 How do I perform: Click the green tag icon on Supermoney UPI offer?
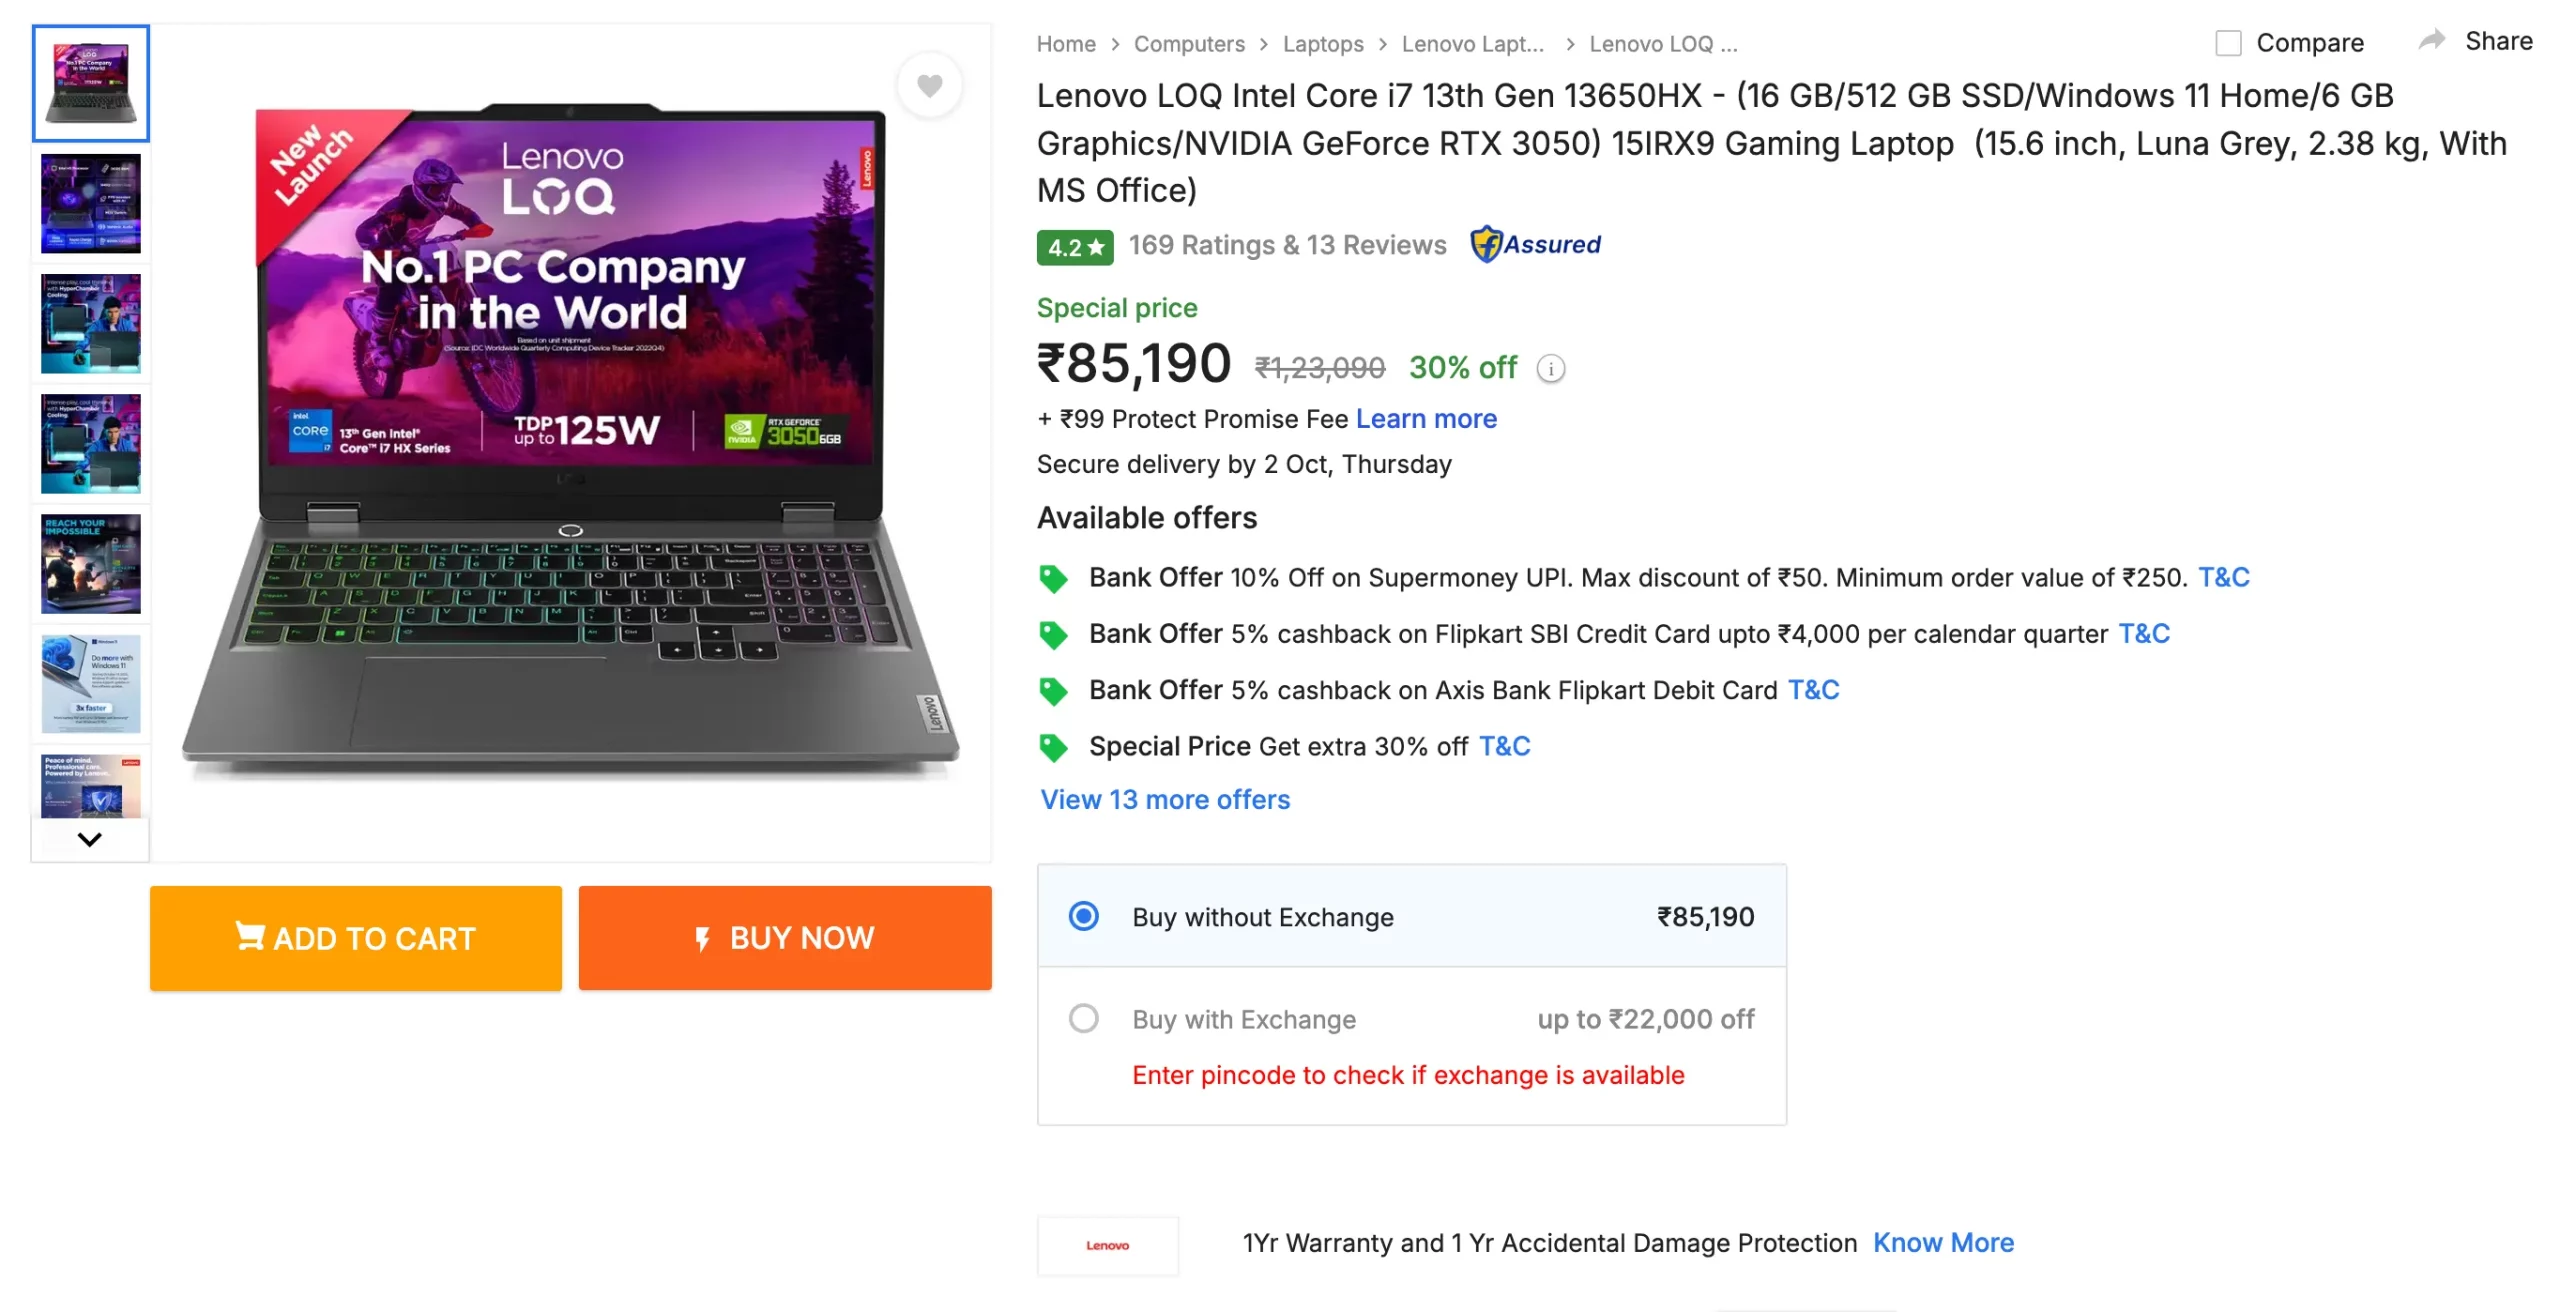pos(1053,577)
